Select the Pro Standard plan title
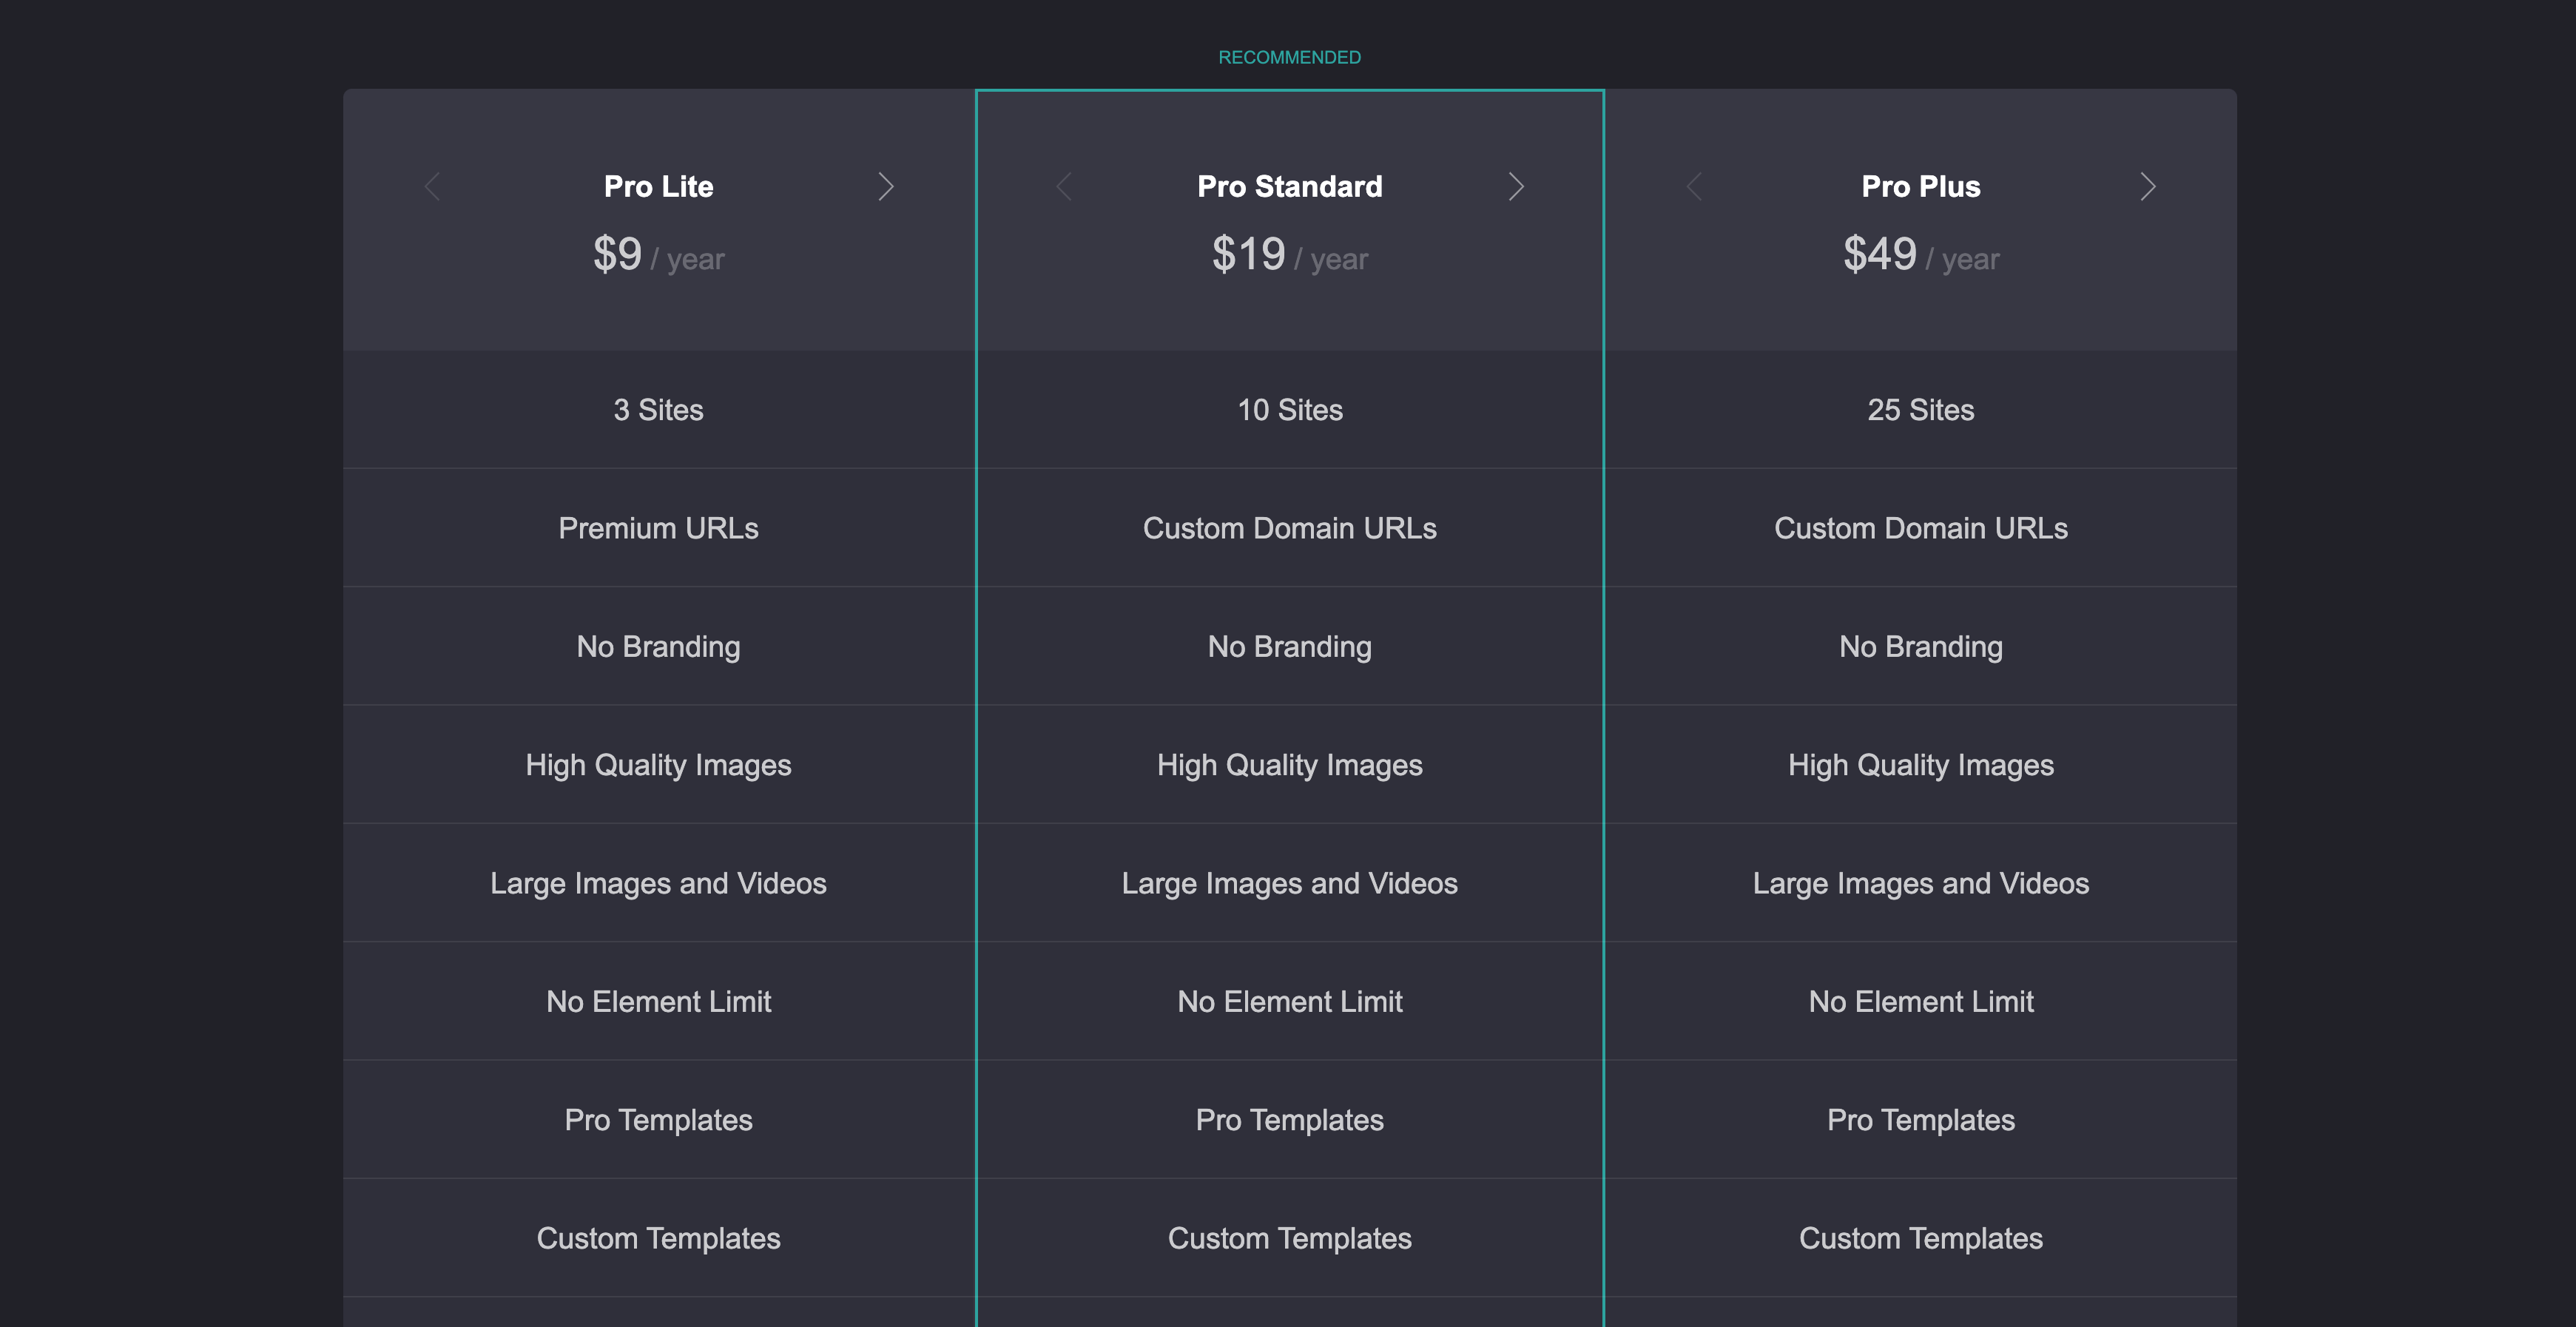The width and height of the screenshot is (2576, 1327). 1289,187
